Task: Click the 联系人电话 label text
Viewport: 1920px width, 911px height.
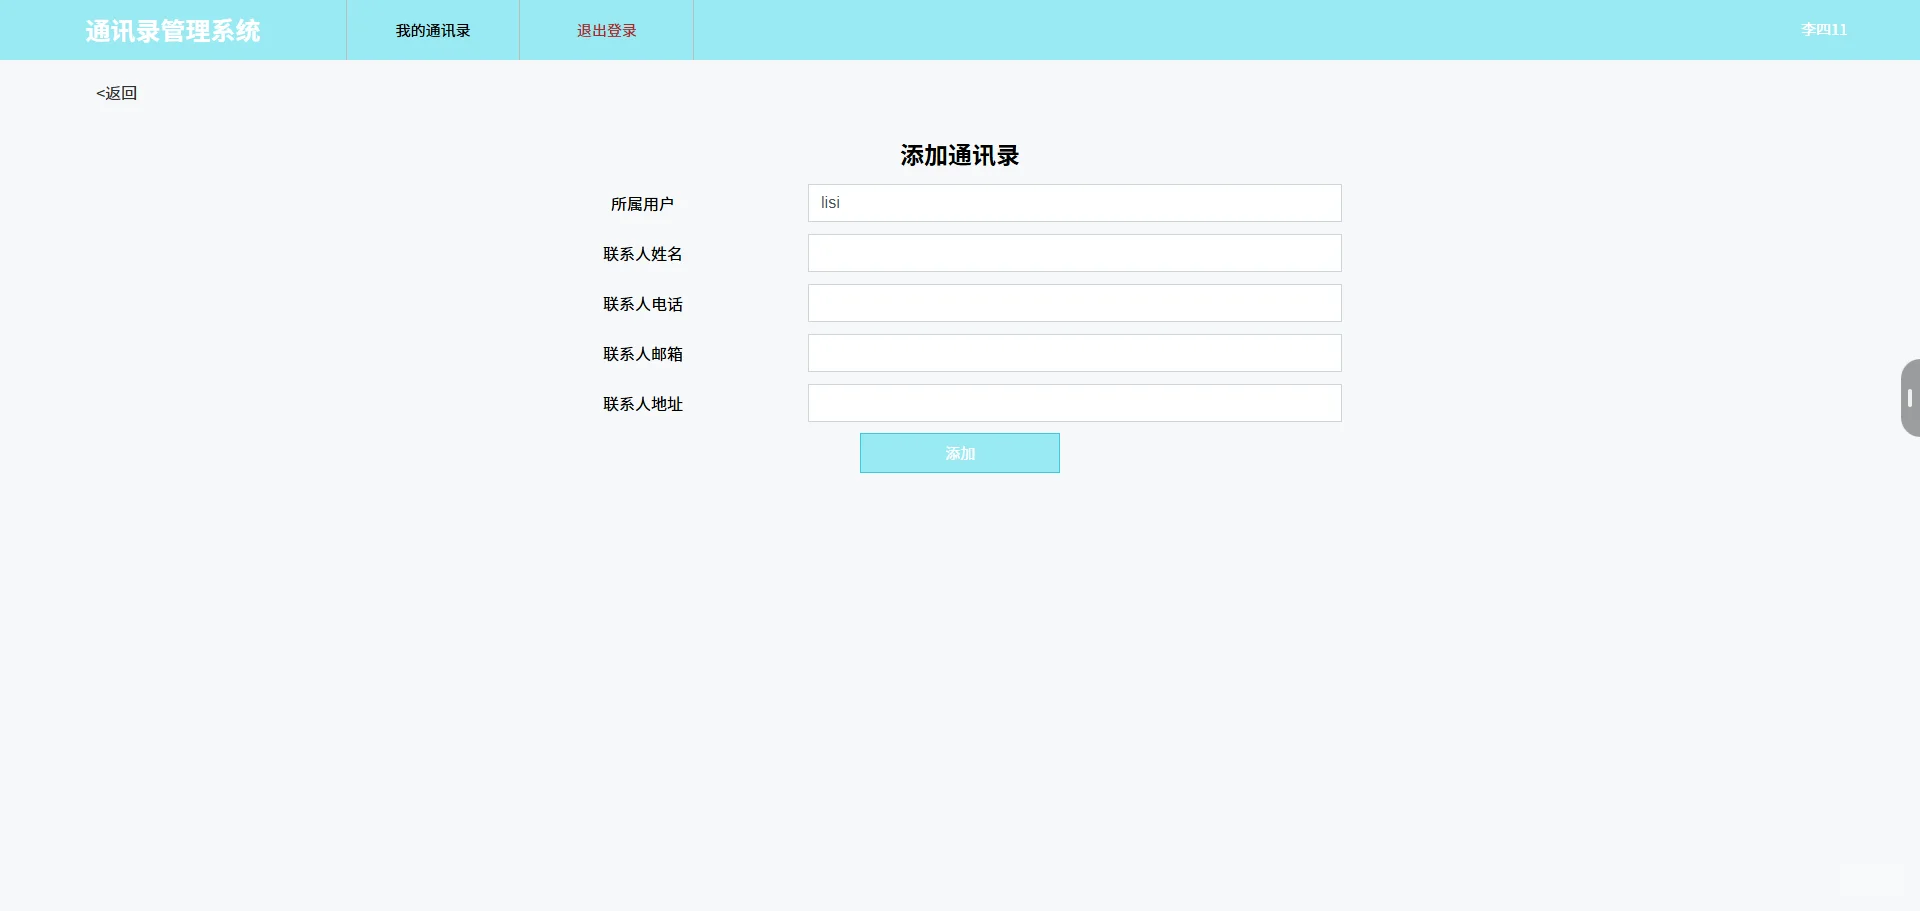Action: [x=642, y=304]
